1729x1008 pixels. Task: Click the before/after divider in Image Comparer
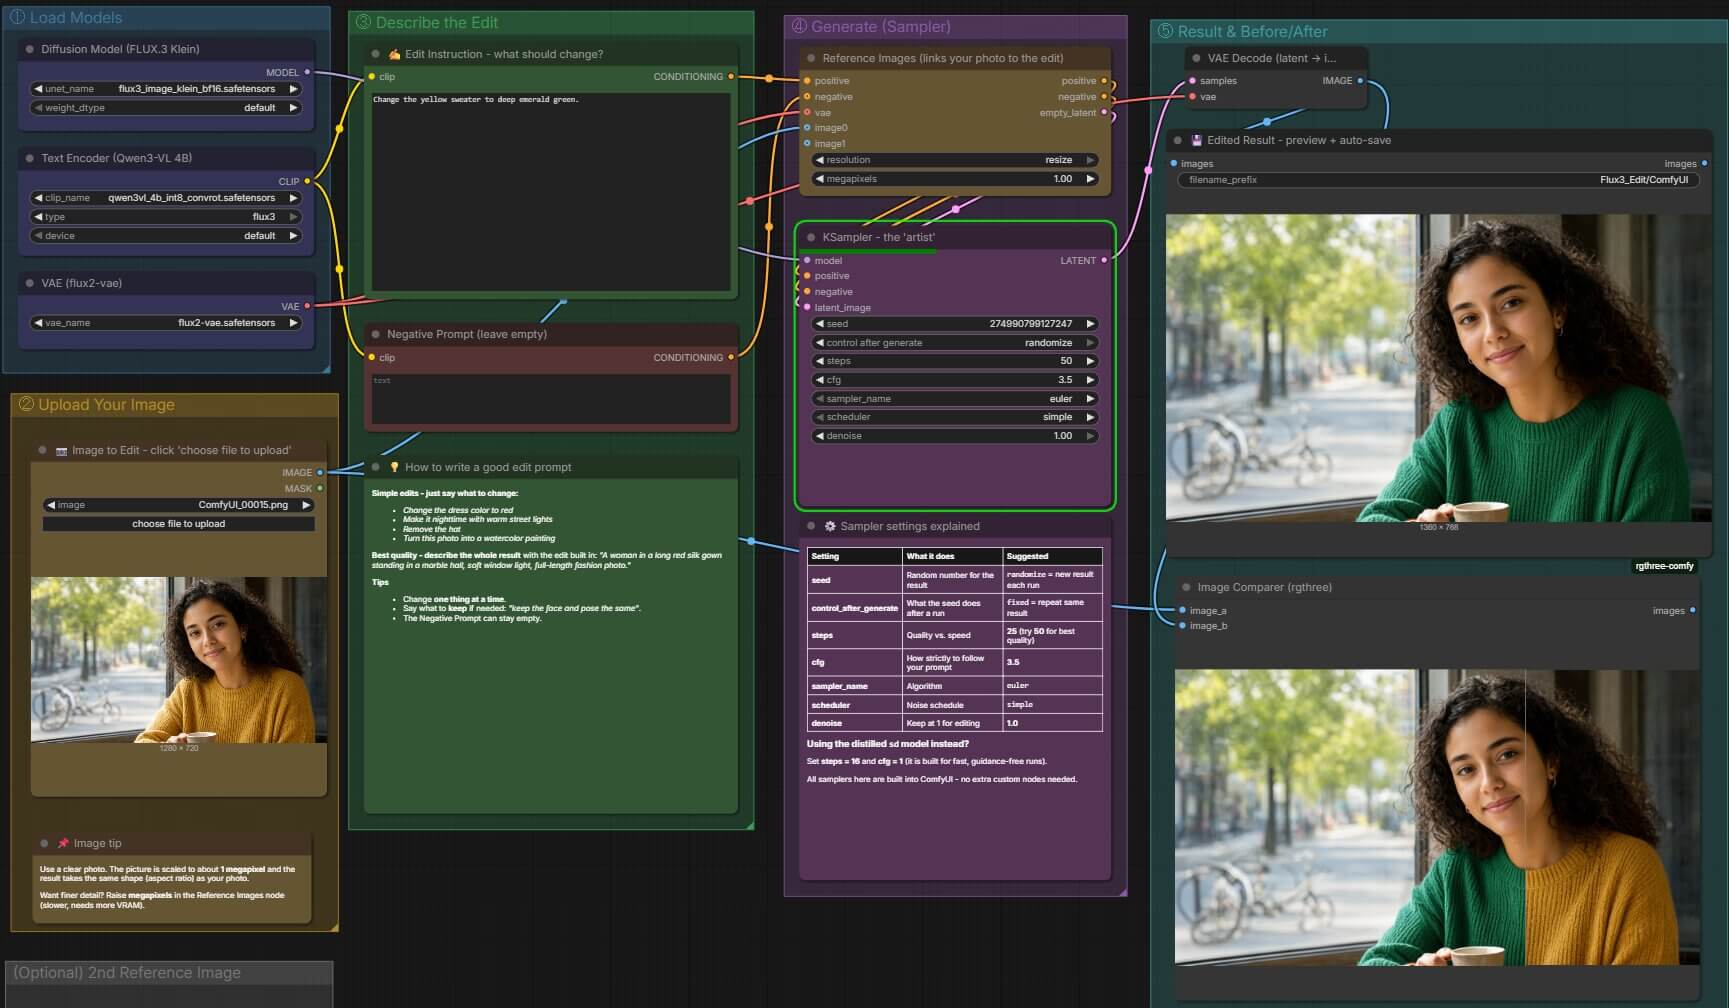pos(1525,817)
